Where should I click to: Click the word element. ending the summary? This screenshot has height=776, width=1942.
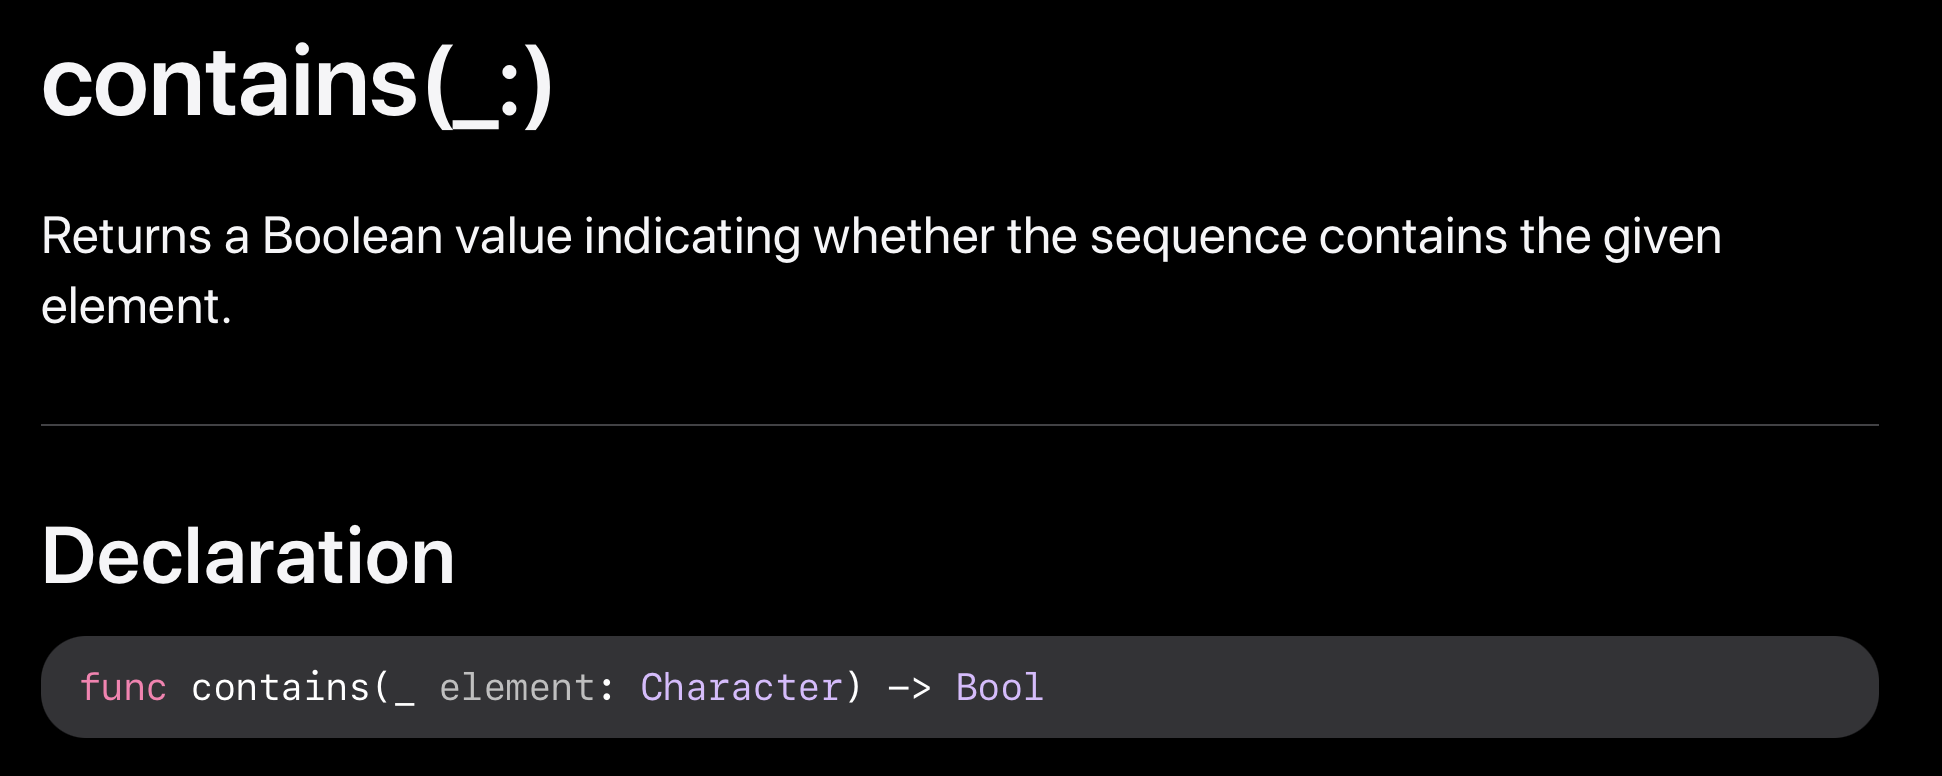(x=136, y=306)
